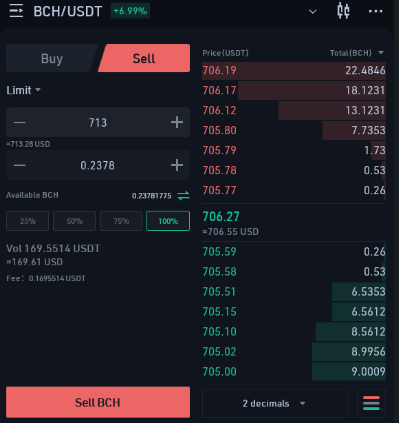This screenshot has height=423, width=399.
Task: Expand the Limit order type dropdown
Action: 23,90
